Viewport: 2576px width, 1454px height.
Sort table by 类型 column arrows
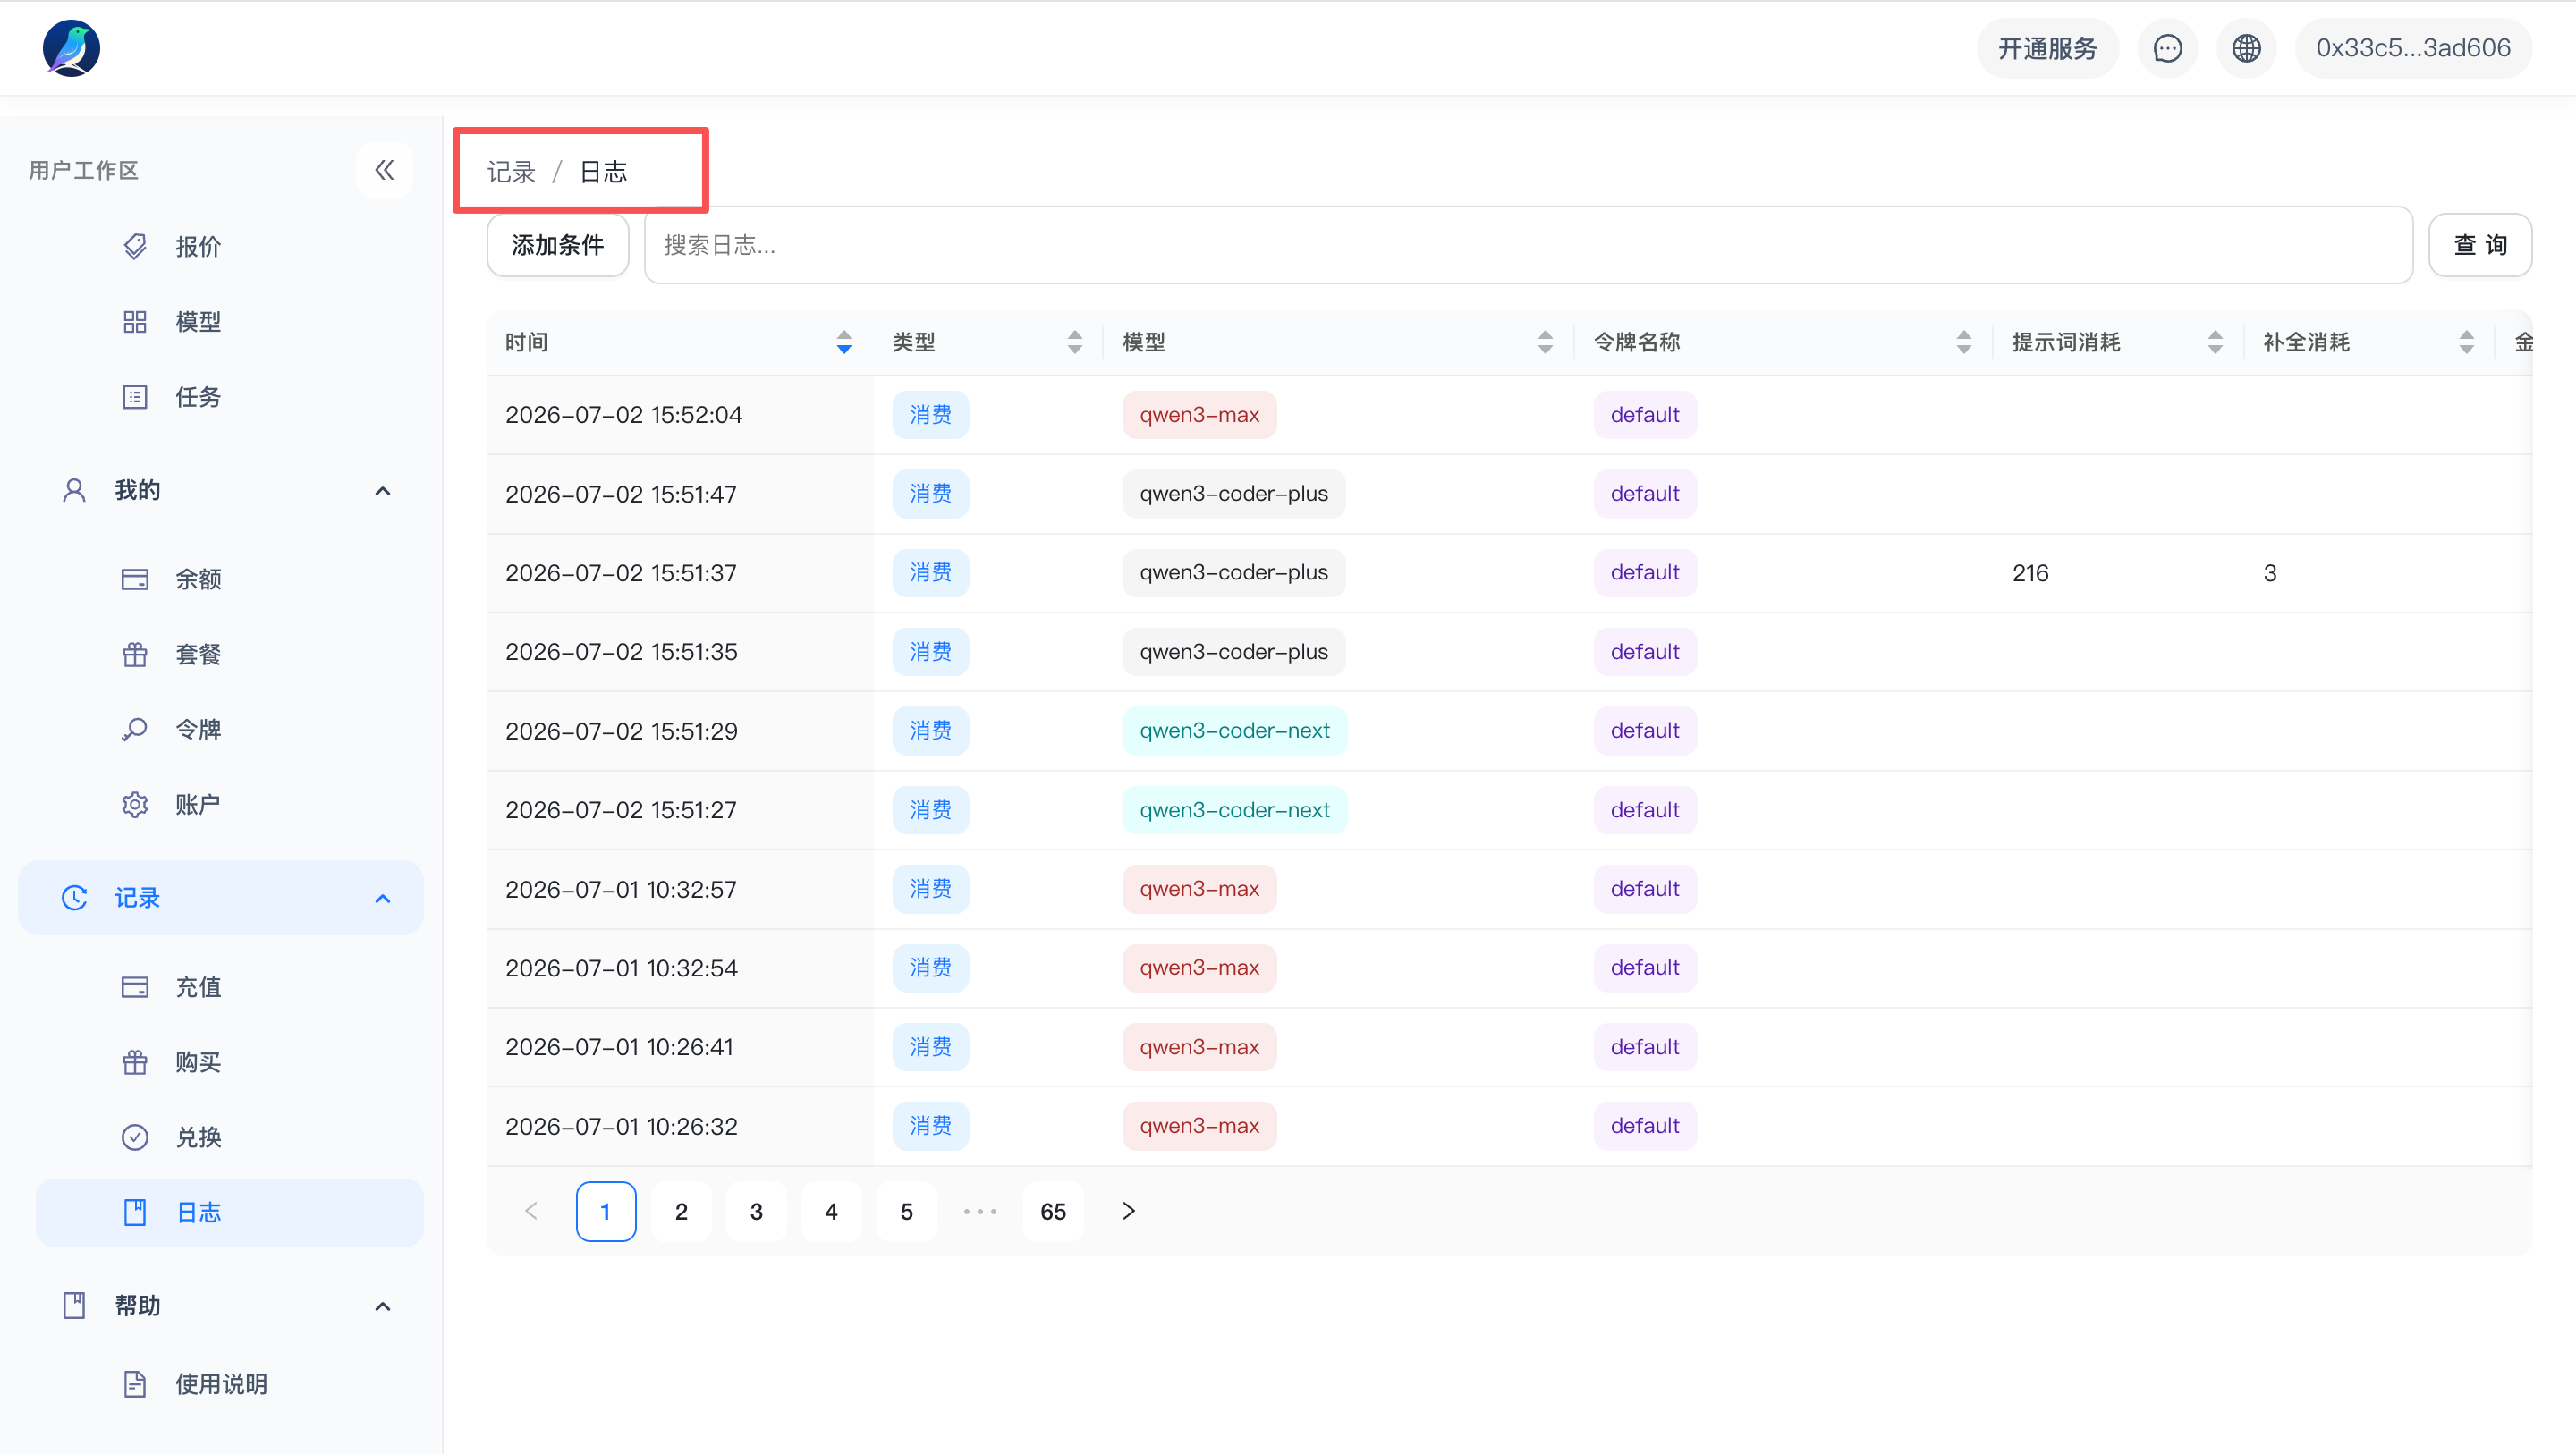click(1075, 342)
